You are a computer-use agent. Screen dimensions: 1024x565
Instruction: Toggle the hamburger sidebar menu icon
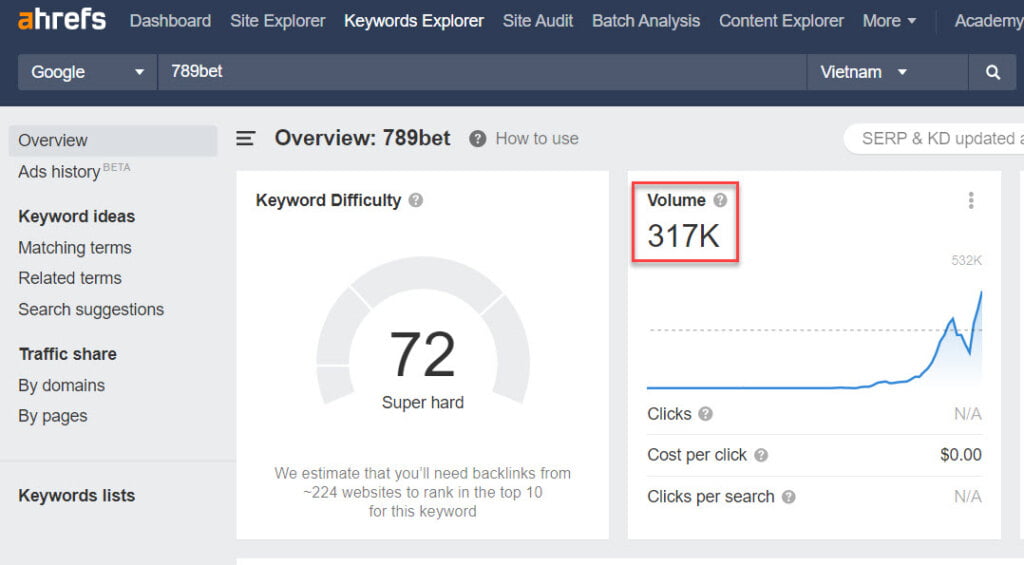click(x=246, y=139)
